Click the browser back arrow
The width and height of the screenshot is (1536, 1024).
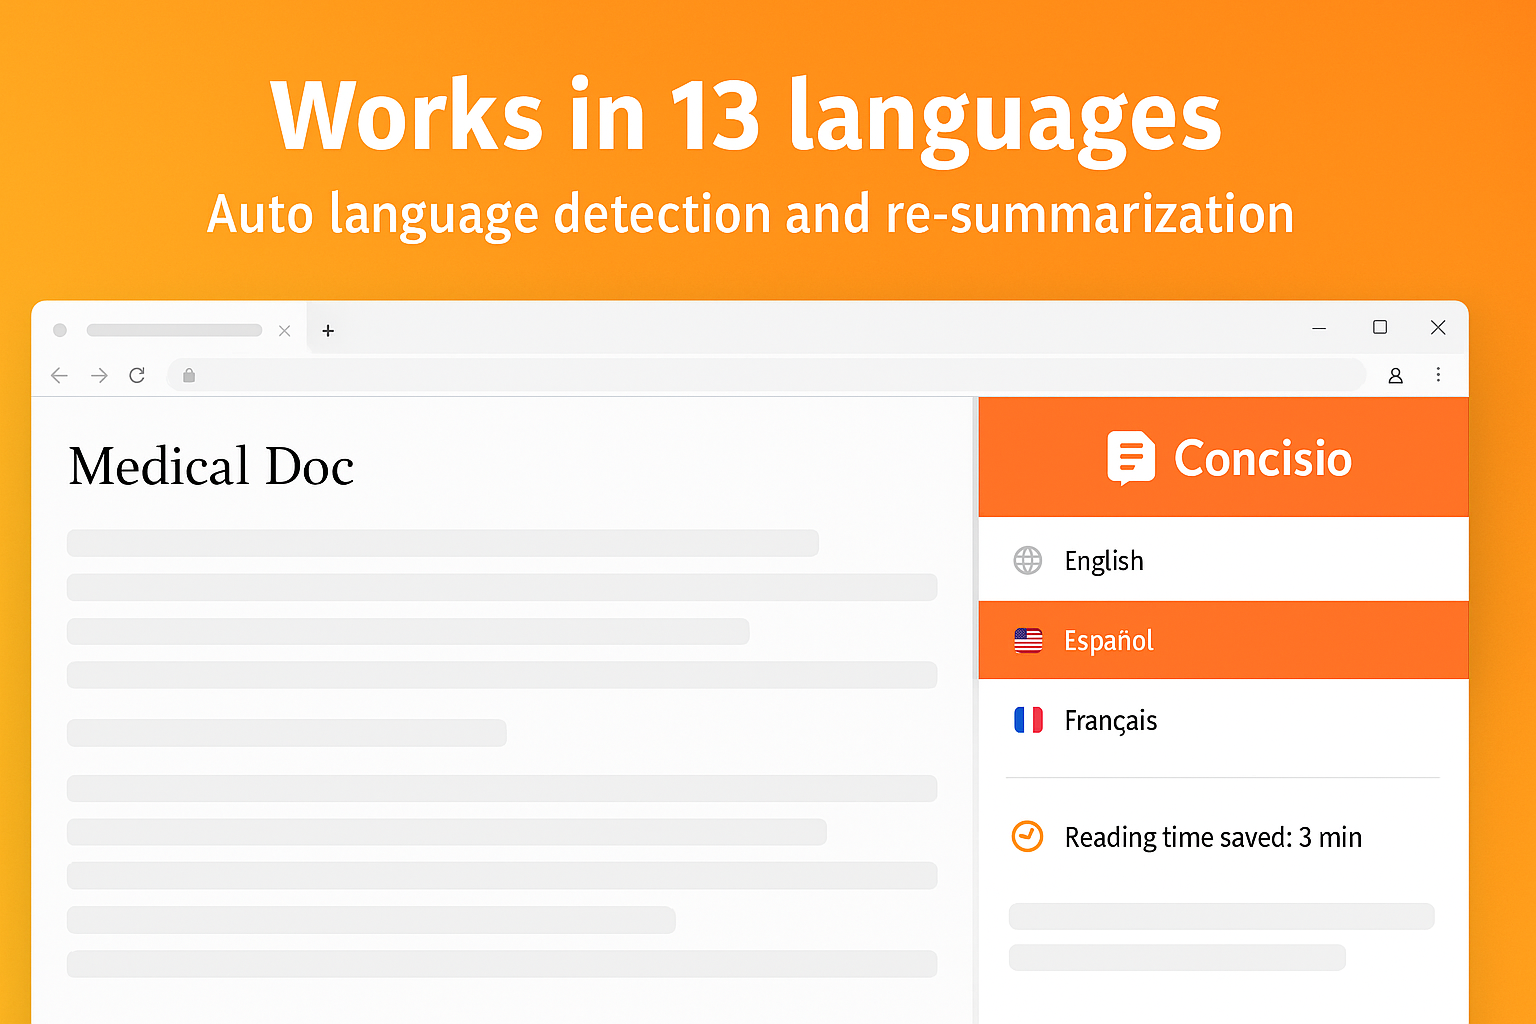coord(59,375)
